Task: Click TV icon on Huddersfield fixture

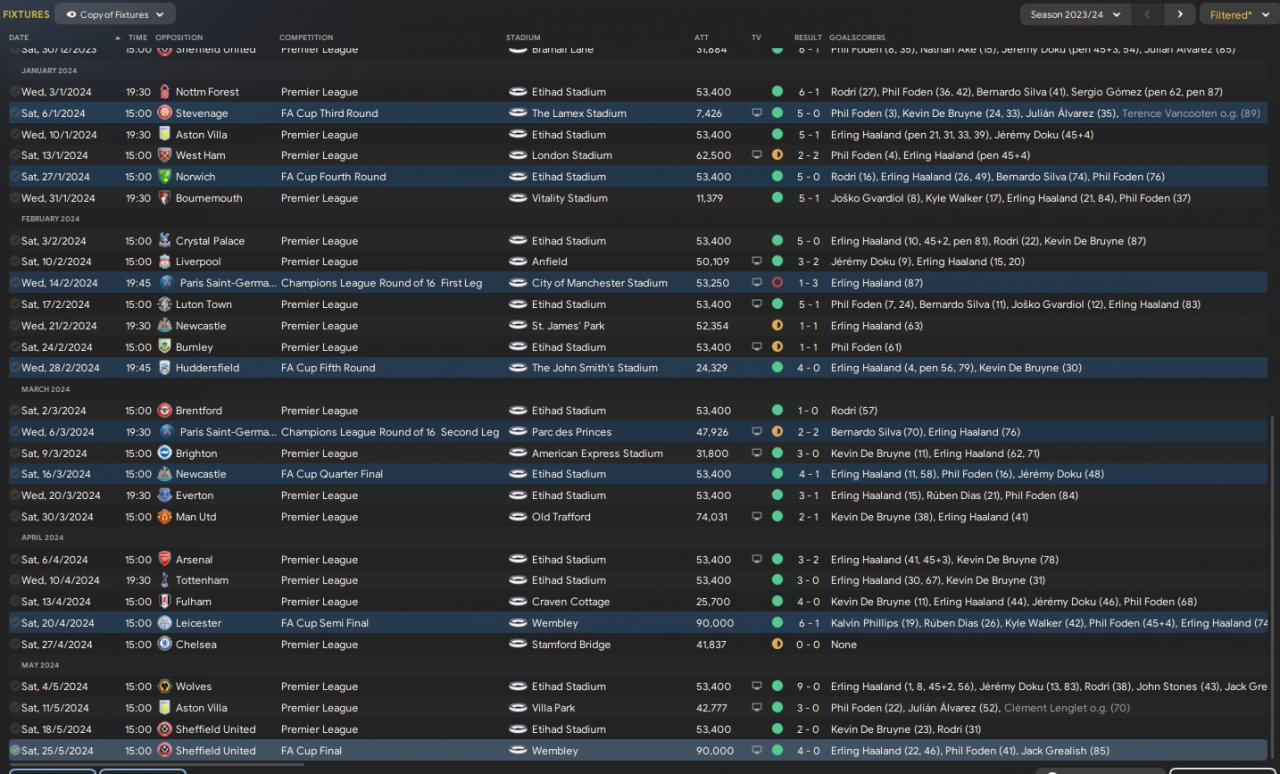Action: 757,368
